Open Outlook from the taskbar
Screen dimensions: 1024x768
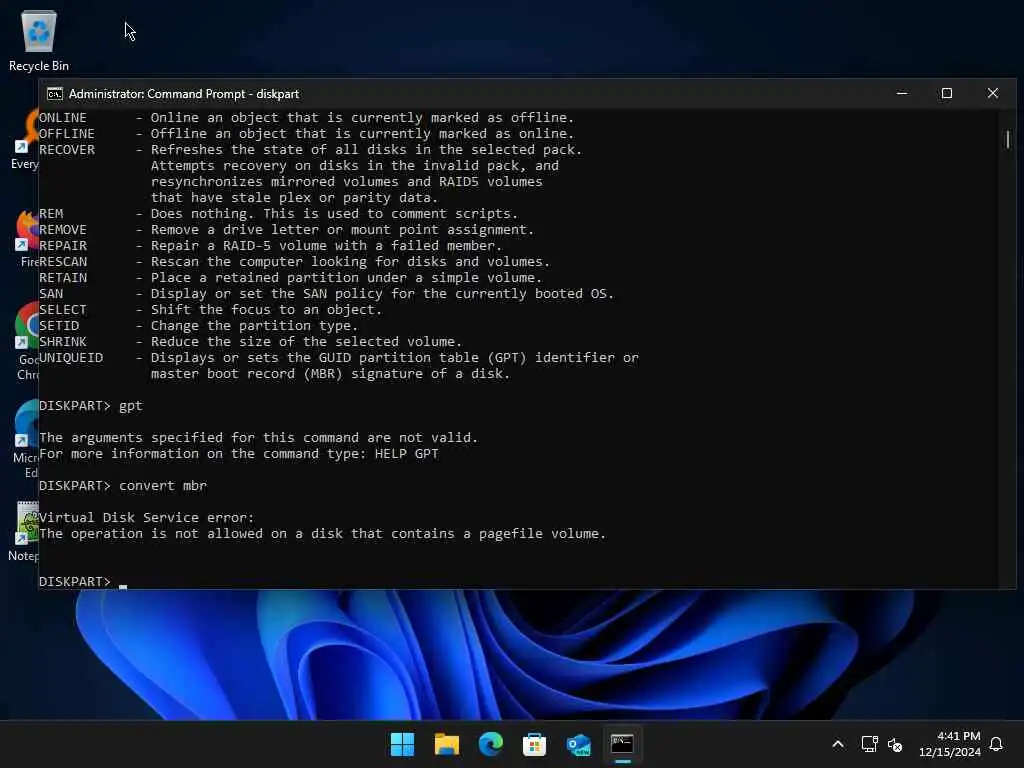click(x=579, y=744)
